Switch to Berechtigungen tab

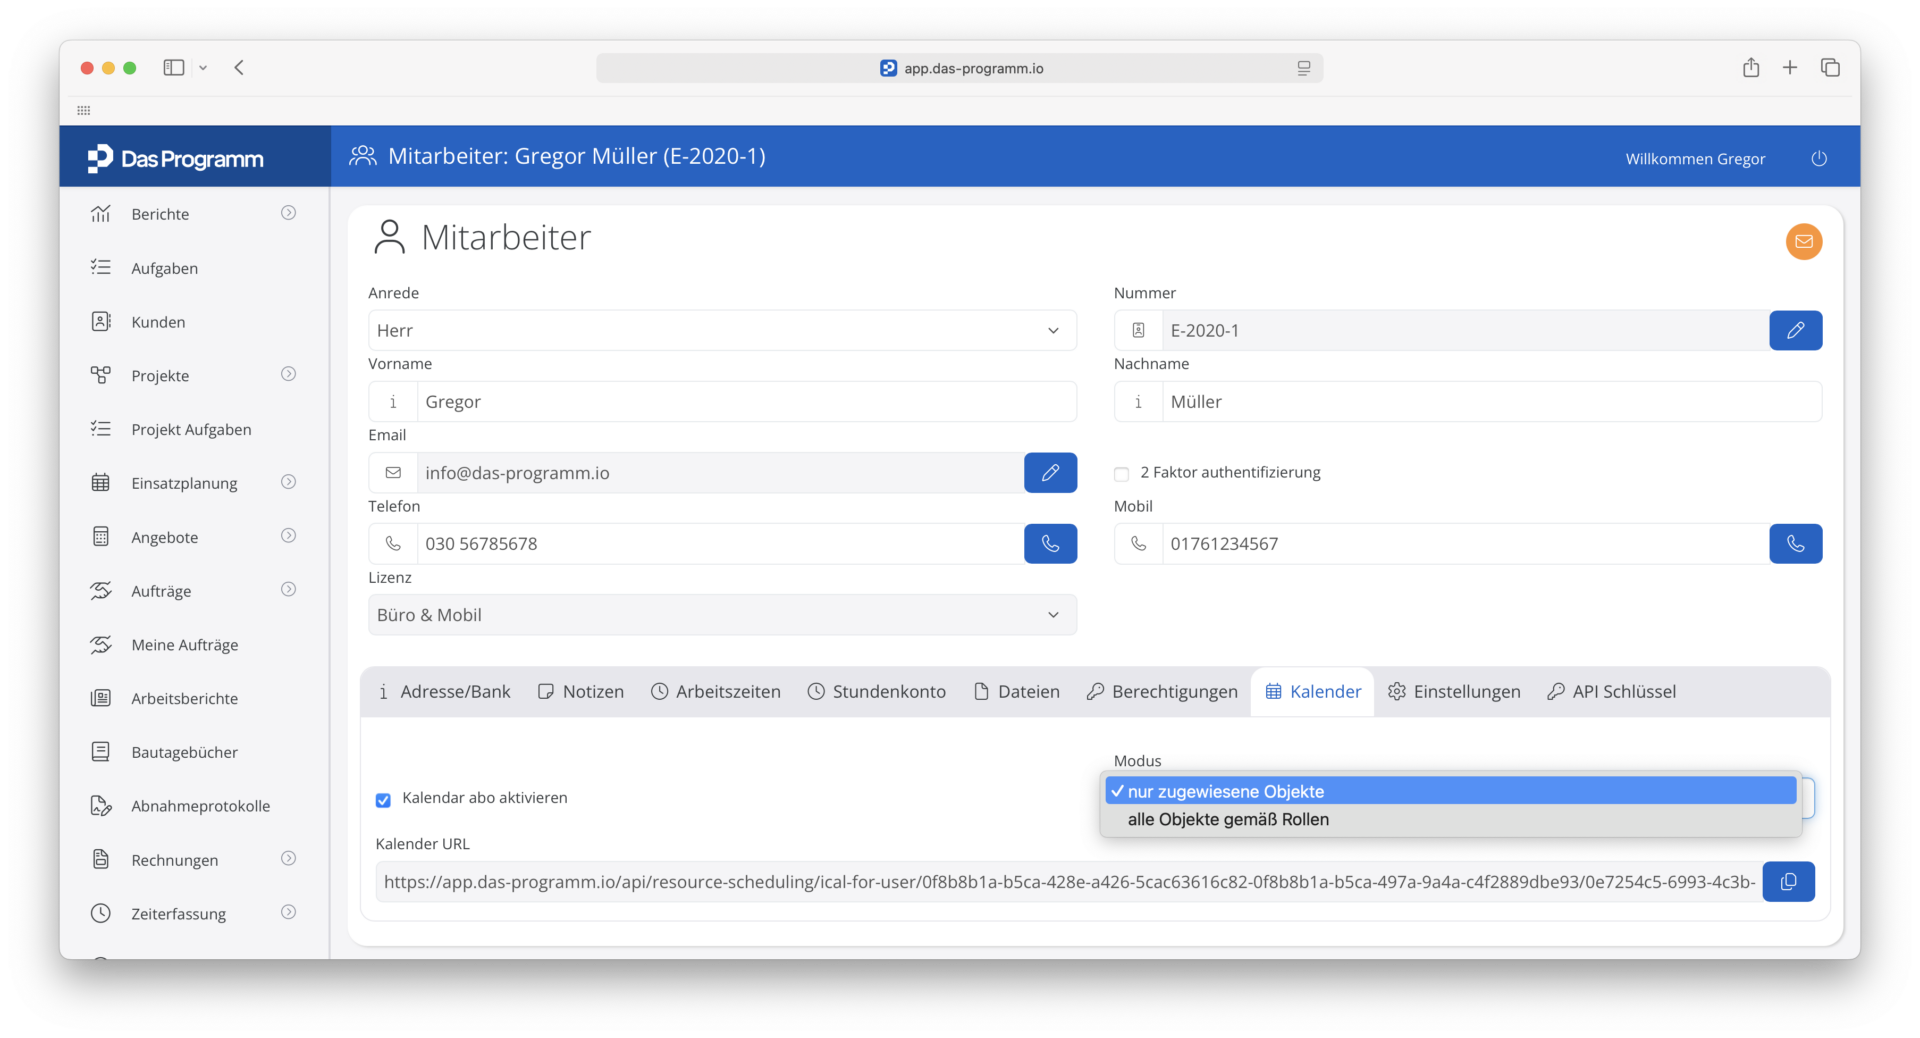(1162, 692)
